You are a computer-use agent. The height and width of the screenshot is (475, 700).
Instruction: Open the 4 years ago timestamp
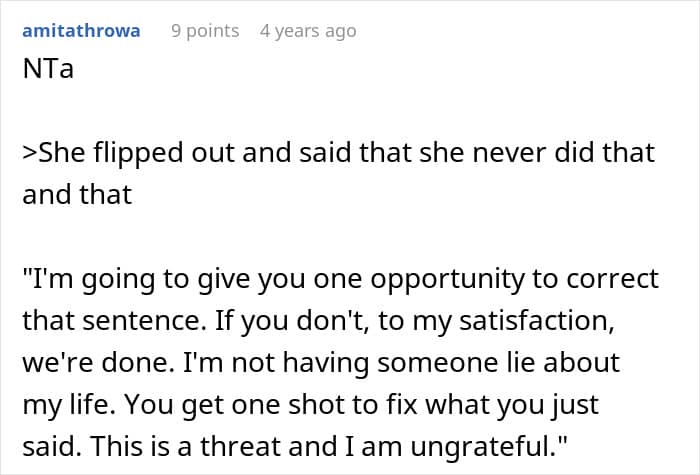point(308,31)
